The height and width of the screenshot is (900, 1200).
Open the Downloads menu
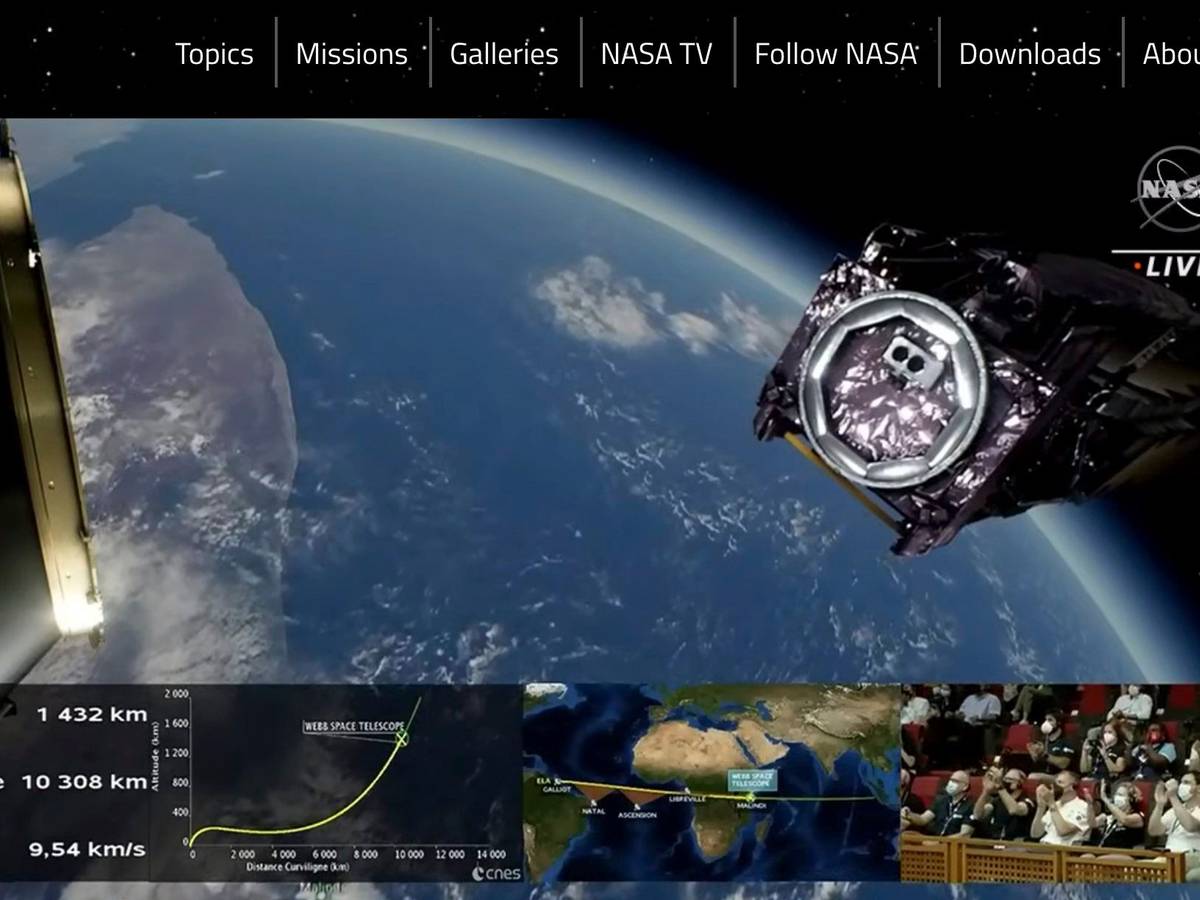[1029, 54]
